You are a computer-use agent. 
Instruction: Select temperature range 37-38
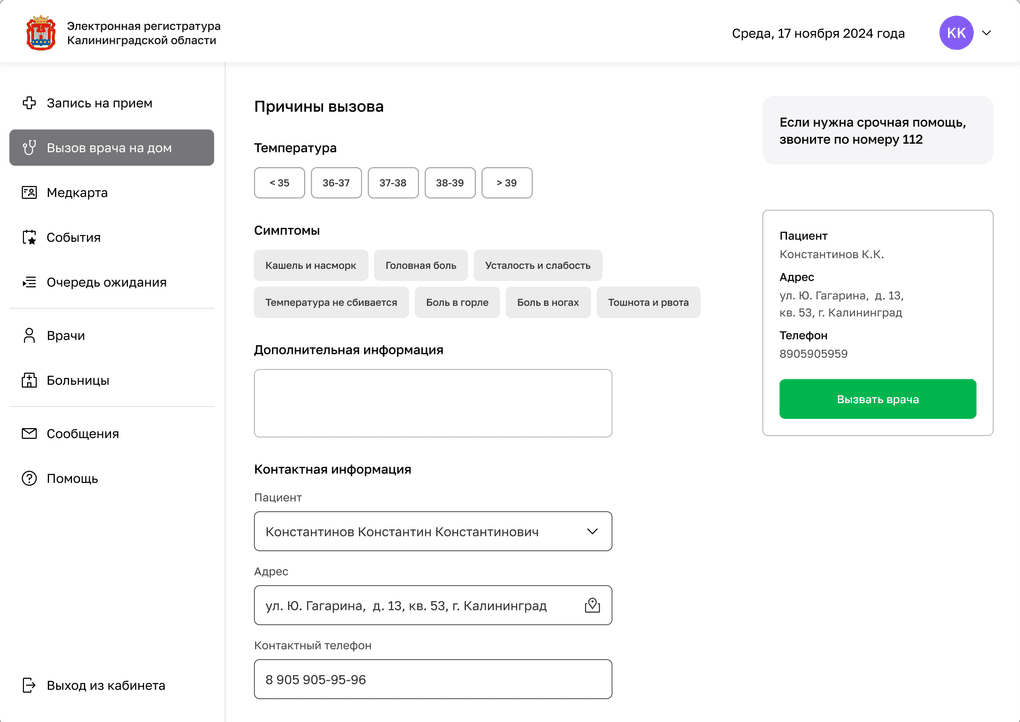(393, 183)
